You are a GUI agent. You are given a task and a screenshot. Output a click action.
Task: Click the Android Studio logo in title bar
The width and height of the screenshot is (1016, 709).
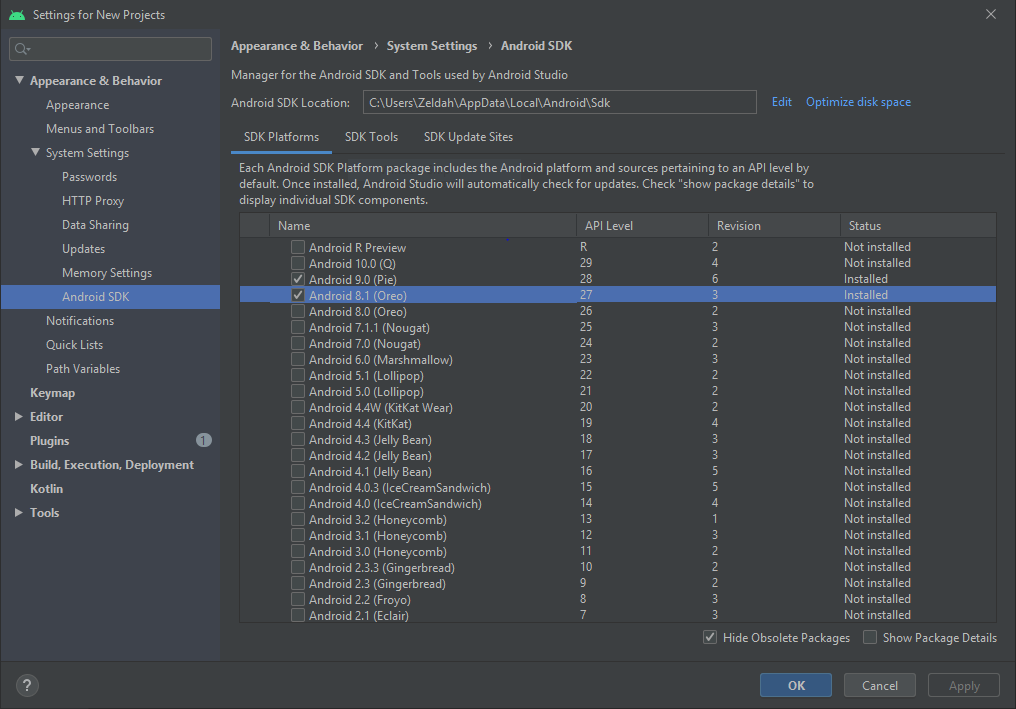click(x=17, y=14)
